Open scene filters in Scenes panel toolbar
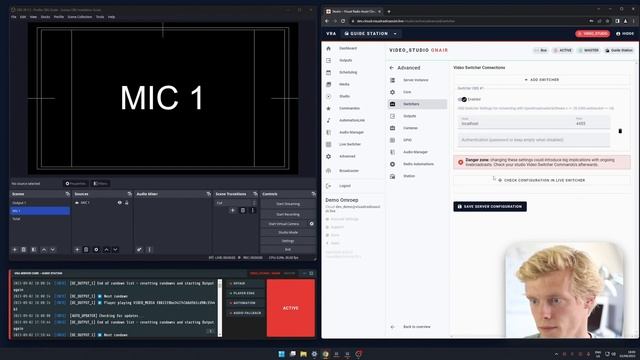 click(x=34, y=249)
